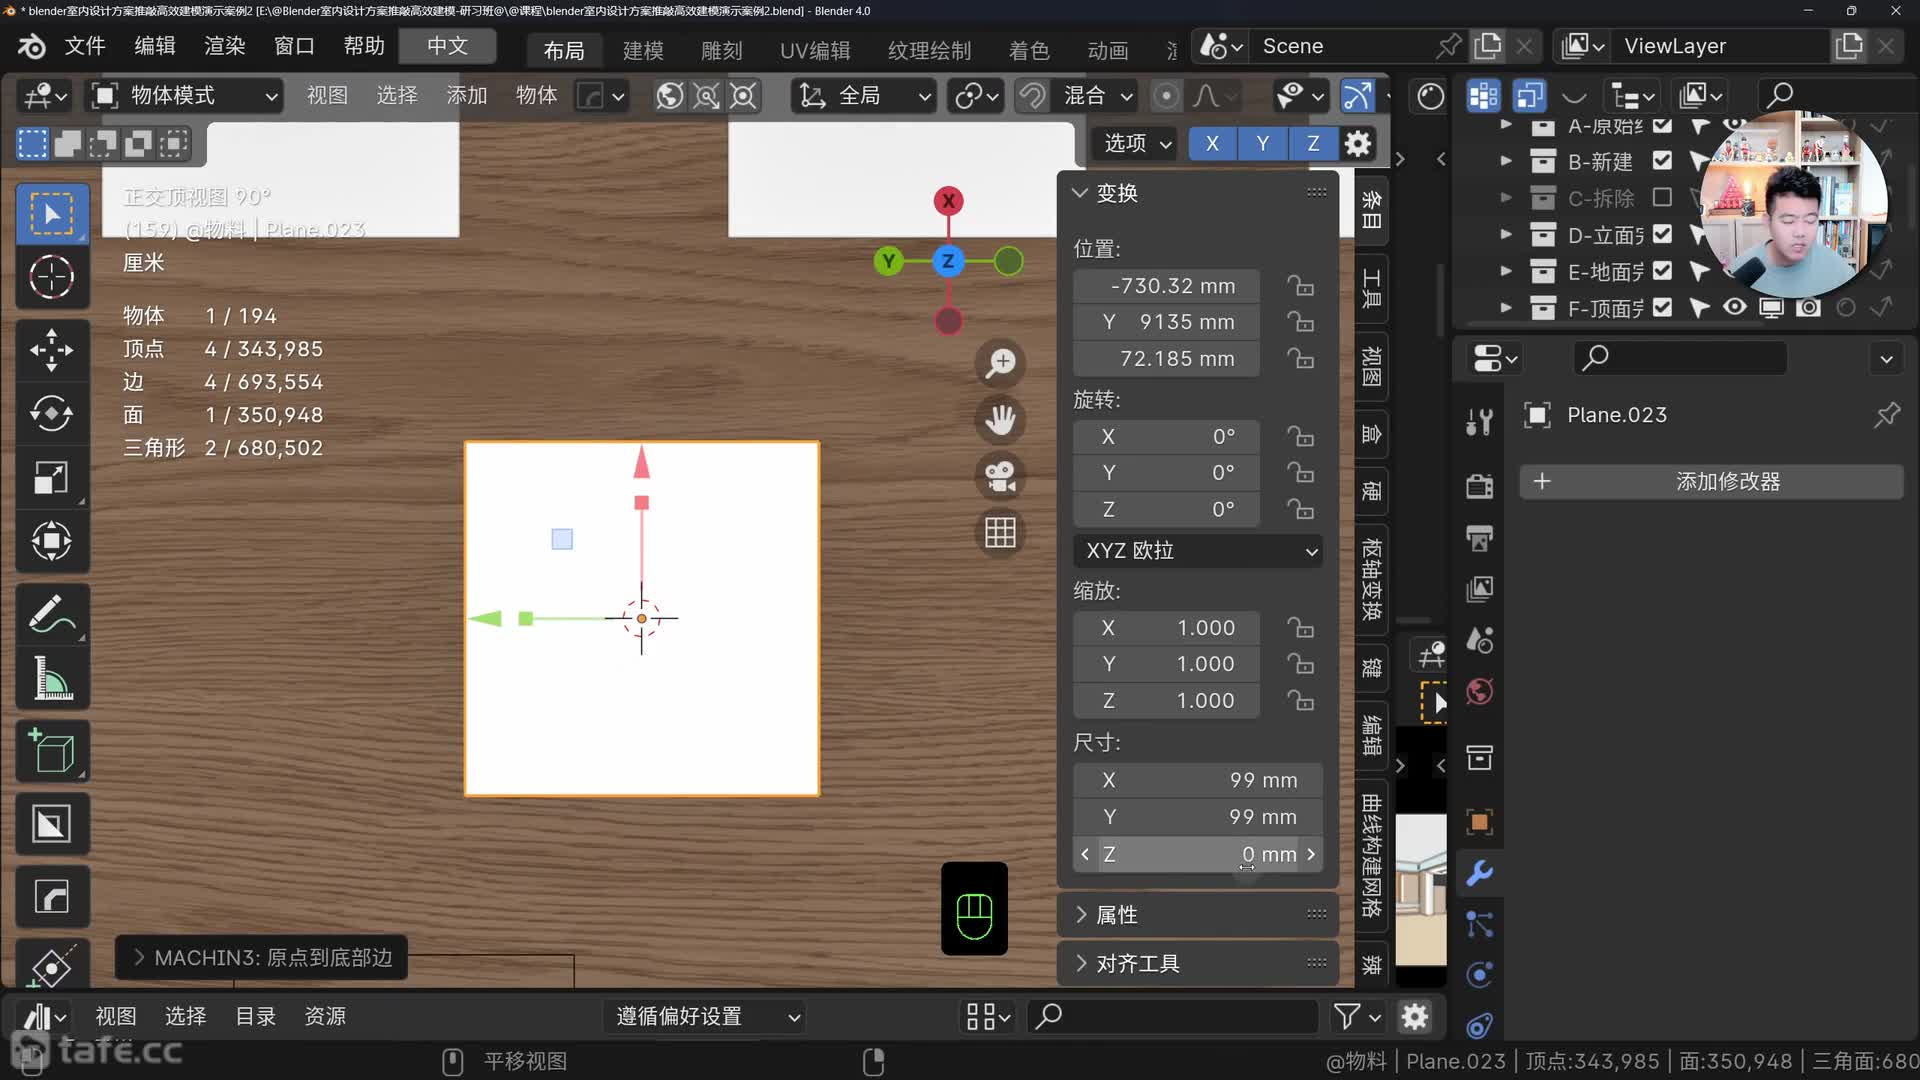Viewport: 1920px width, 1080px height.
Task: Choose the Add Cube tool
Action: pos(51,751)
